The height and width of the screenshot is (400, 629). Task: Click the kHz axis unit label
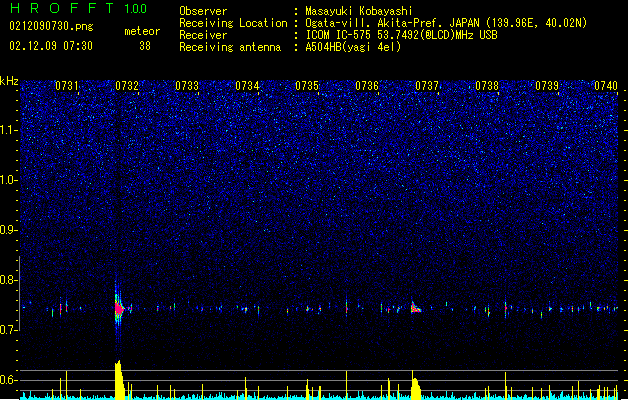pyautogui.click(x=9, y=81)
